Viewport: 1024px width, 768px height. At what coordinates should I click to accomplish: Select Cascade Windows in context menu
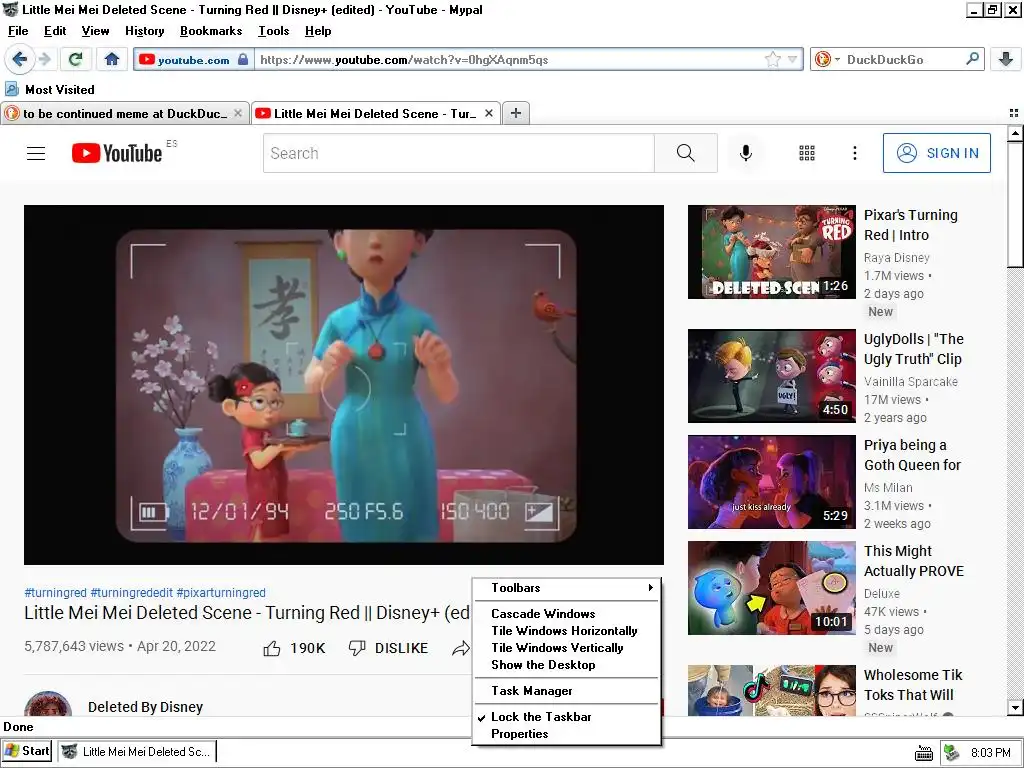point(566,614)
